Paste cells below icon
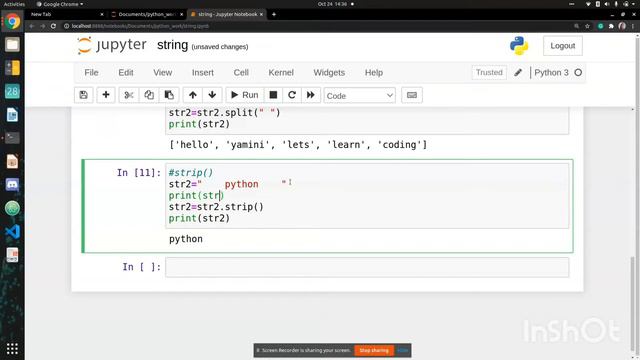 169,95
